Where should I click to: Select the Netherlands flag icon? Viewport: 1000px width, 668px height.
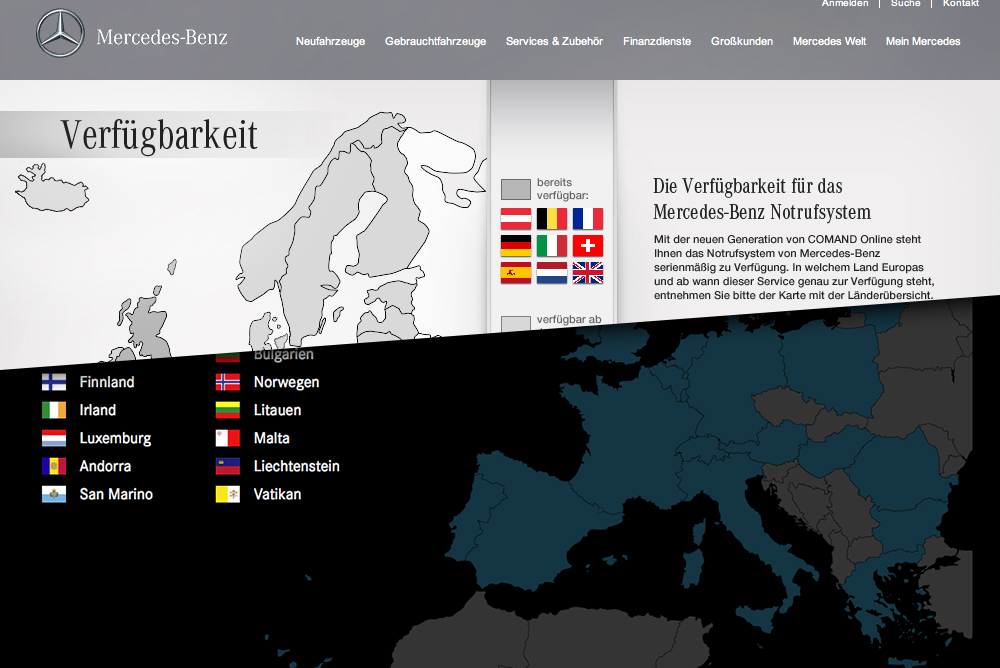[552, 273]
